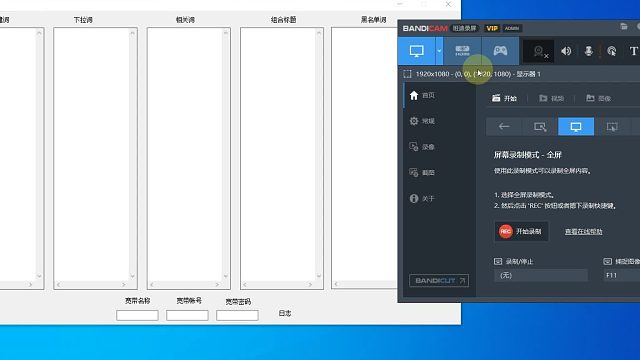This screenshot has height=360, width=640.
Task: Click the 相关词 list scroll-right arrow
Action: point(217,284)
